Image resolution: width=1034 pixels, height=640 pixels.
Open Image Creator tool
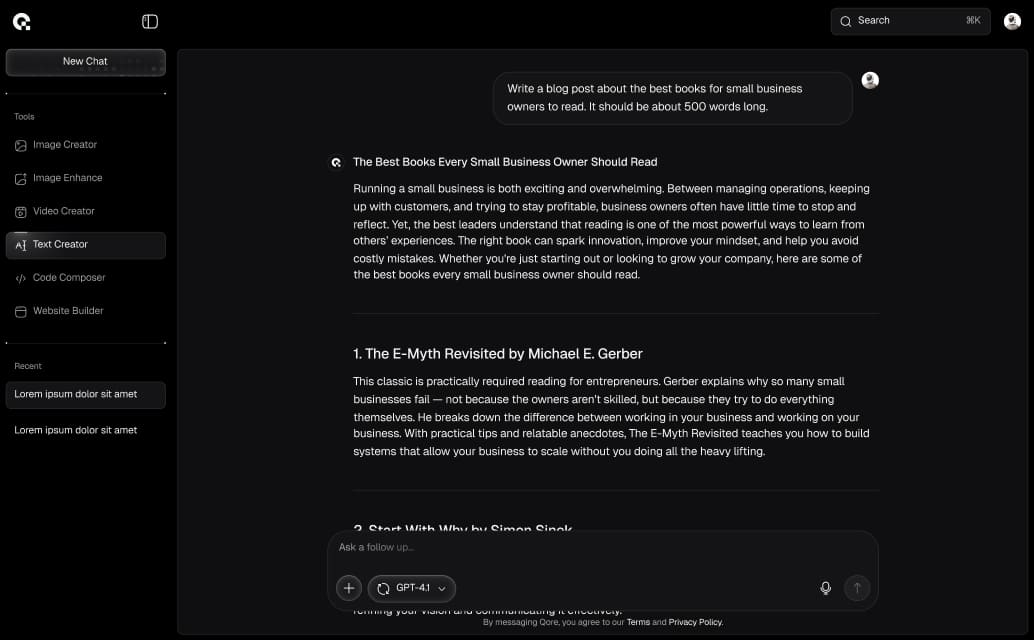pos(64,145)
